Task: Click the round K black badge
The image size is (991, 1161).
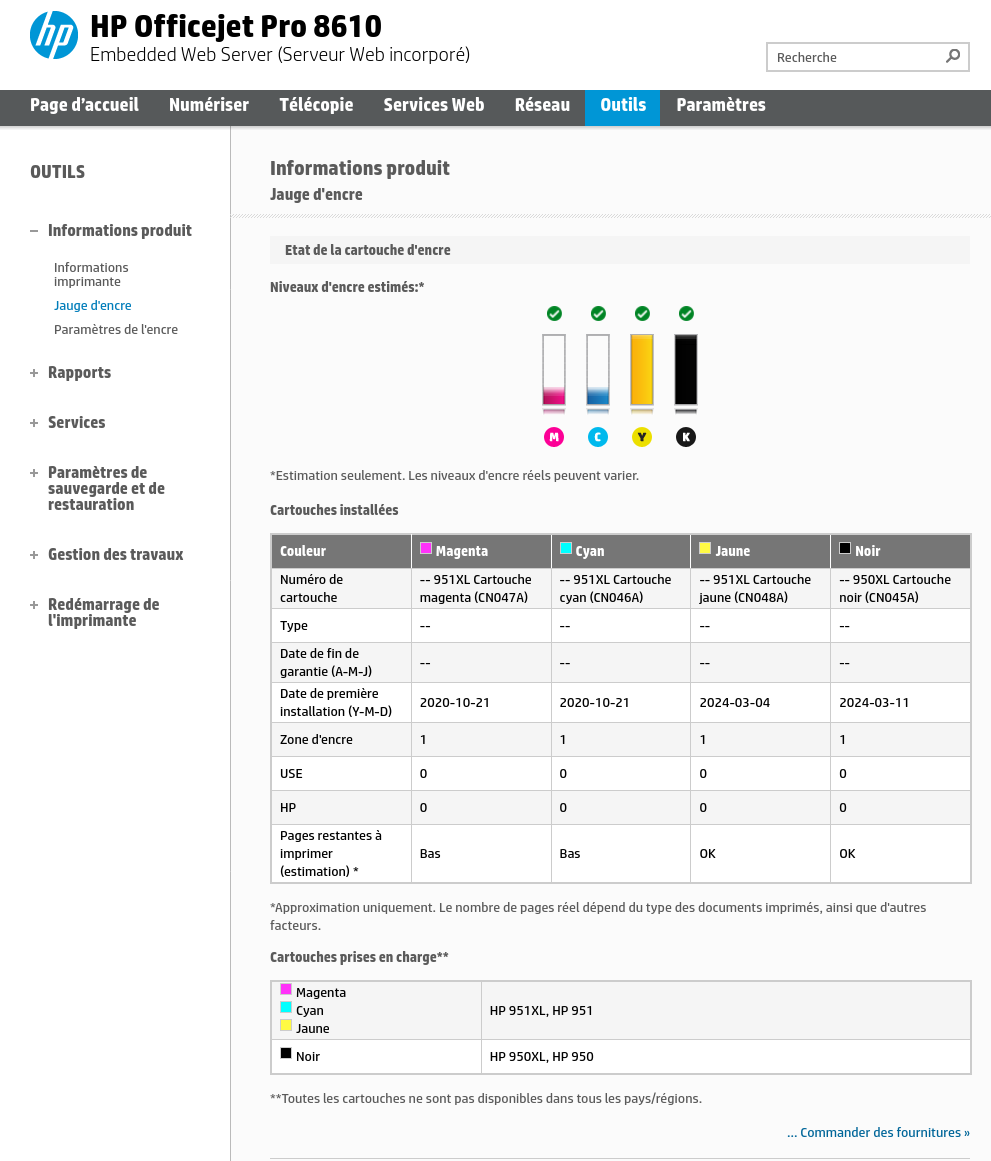Action: 686,437
